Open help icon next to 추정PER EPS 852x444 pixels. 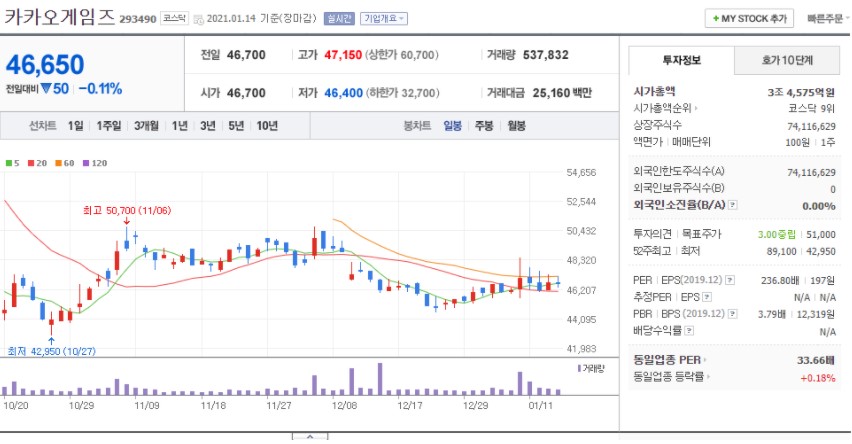tap(707, 297)
